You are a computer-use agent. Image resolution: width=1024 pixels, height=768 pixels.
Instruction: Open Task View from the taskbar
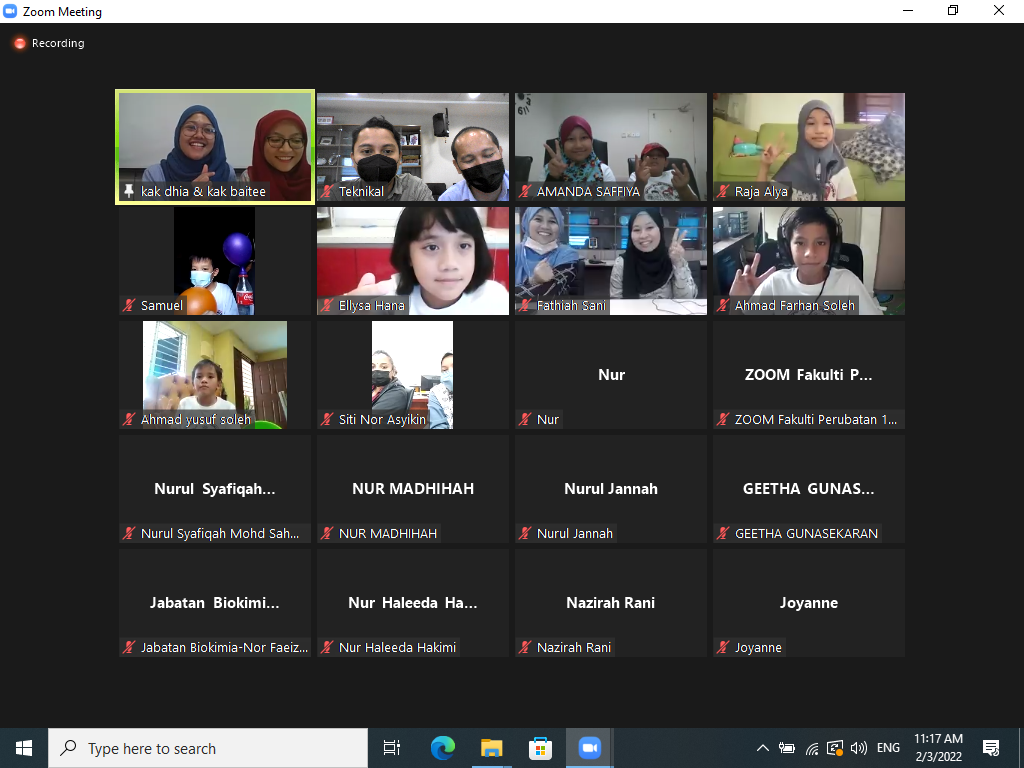[392, 748]
